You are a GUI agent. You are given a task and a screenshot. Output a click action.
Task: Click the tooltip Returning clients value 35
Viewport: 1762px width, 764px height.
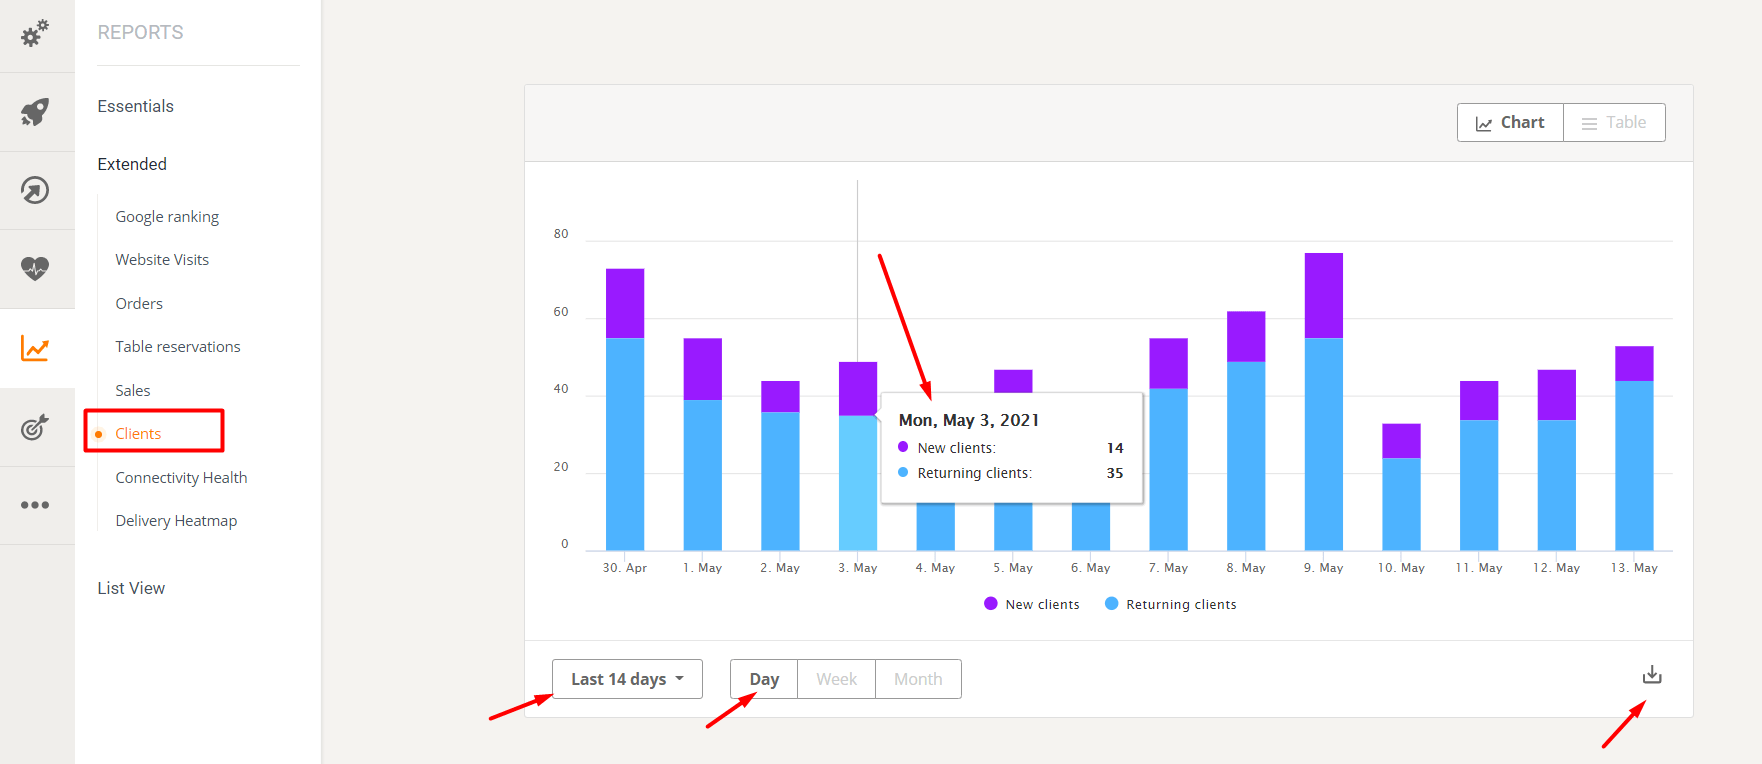(x=1115, y=473)
